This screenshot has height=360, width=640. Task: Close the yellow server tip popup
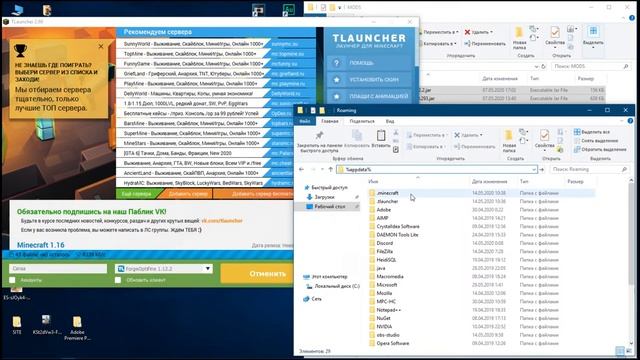tap(101, 47)
